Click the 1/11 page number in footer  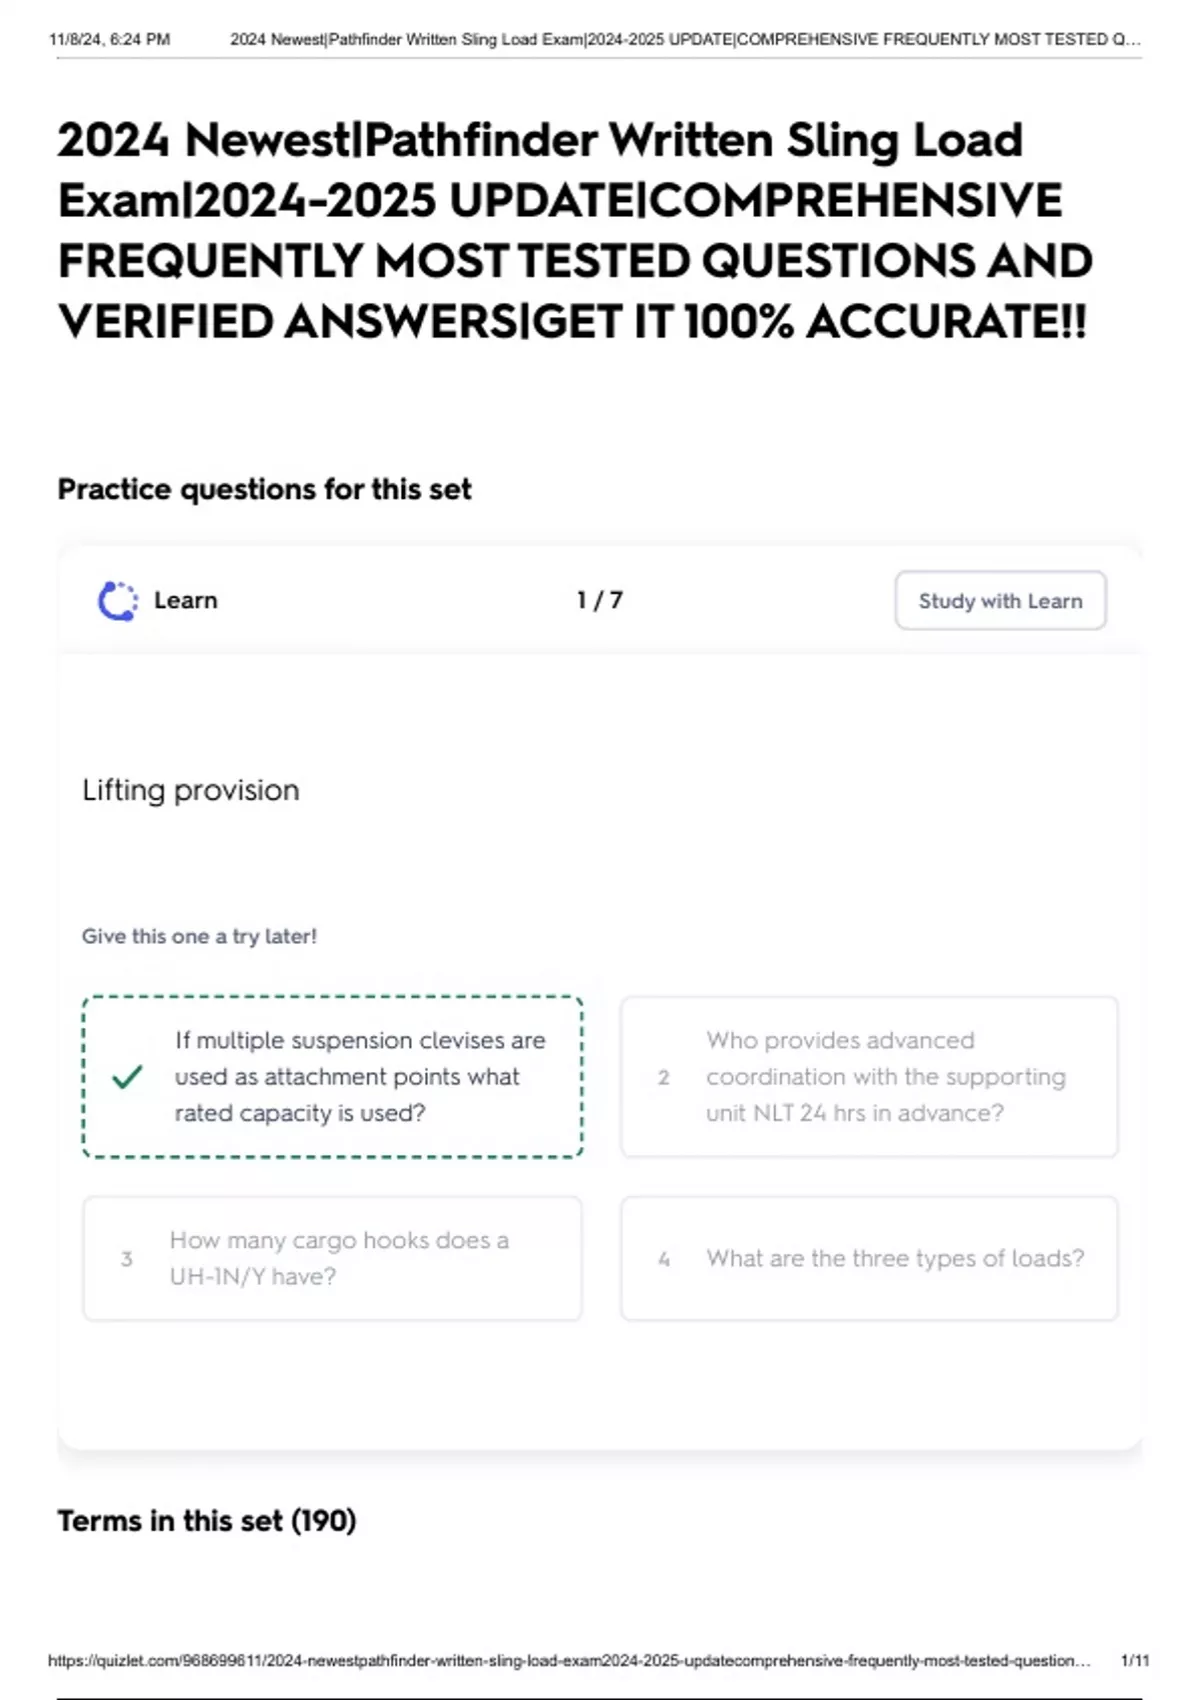[x=1134, y=1660]
